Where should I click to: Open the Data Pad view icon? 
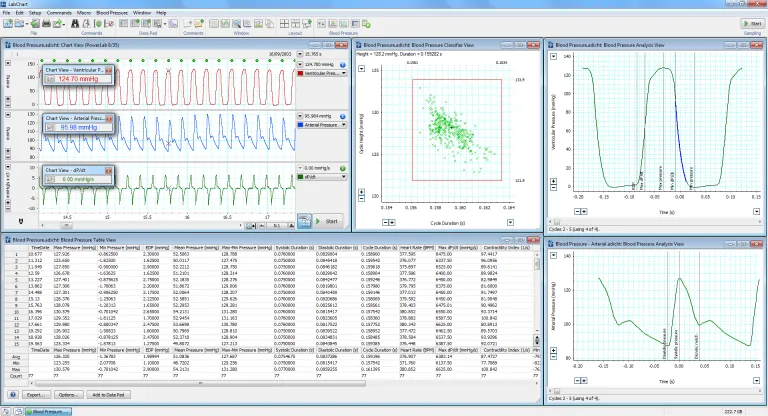124,24
